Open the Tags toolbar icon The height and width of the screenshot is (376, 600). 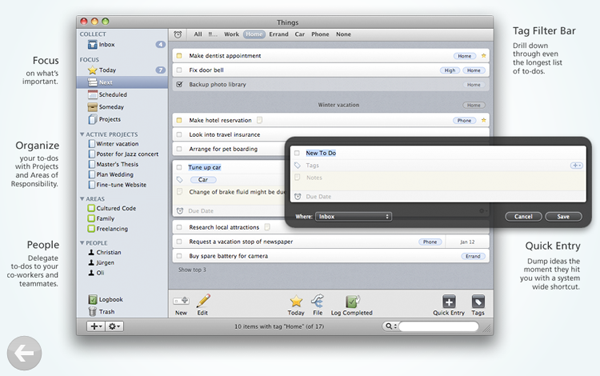(x=478, y=301)
